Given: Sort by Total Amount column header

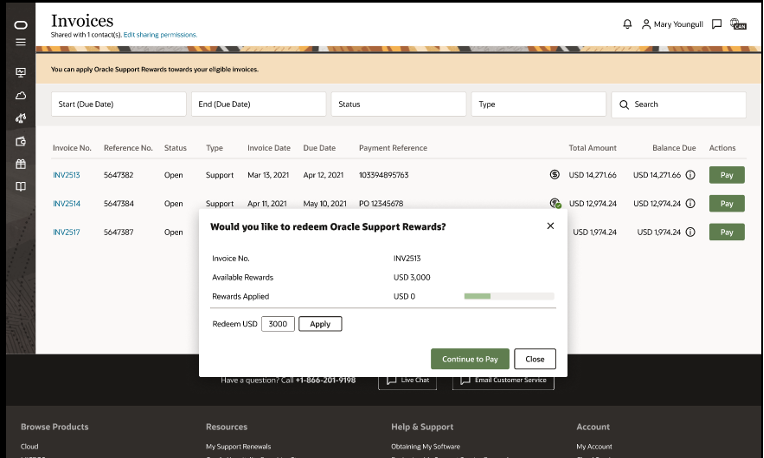Looking at the screenshot, I should pos(592,148).
